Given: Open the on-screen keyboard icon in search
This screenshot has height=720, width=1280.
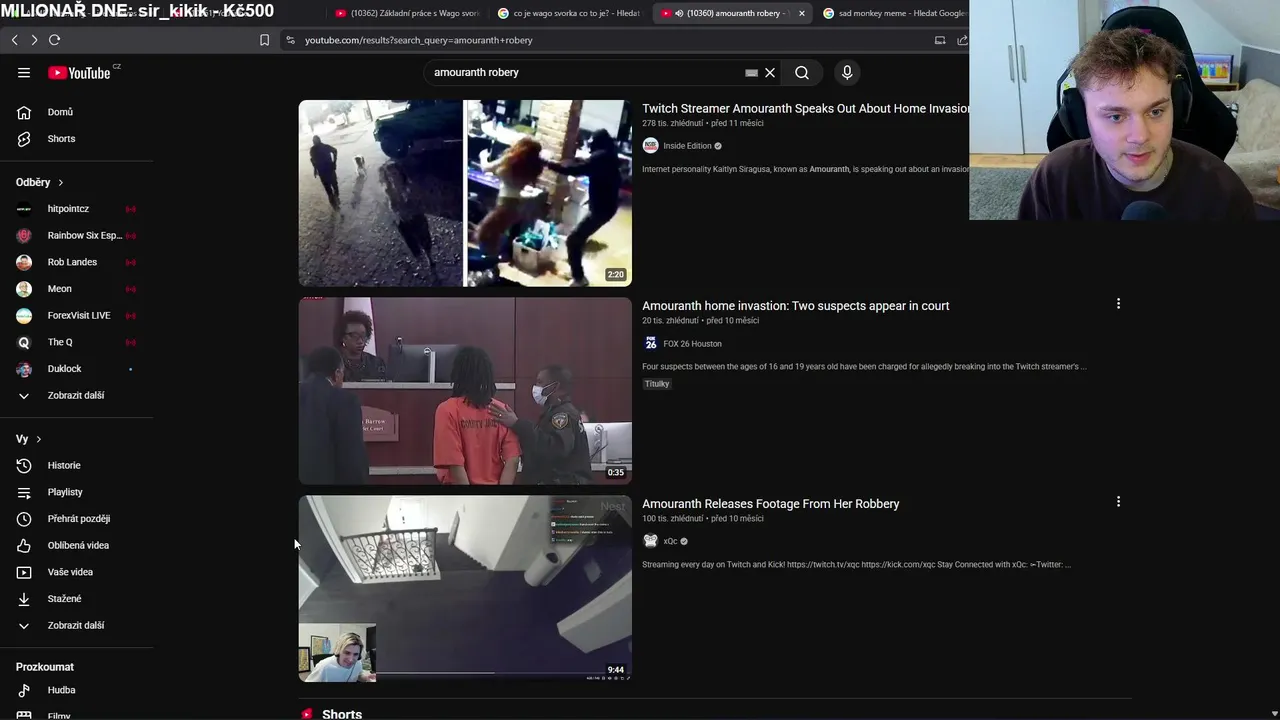Looking at the screenshot, I should click(751, 72).
